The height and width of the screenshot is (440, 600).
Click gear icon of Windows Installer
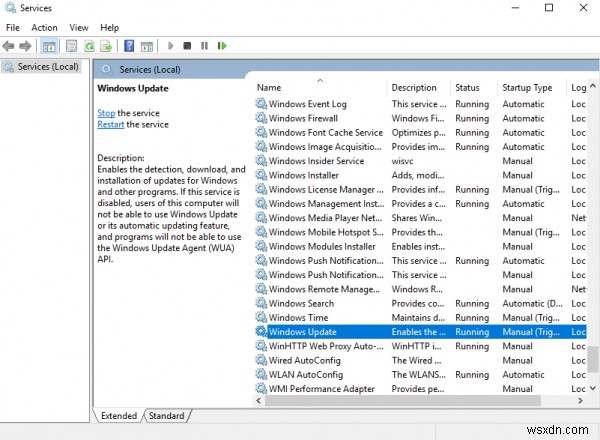point(261,175)
